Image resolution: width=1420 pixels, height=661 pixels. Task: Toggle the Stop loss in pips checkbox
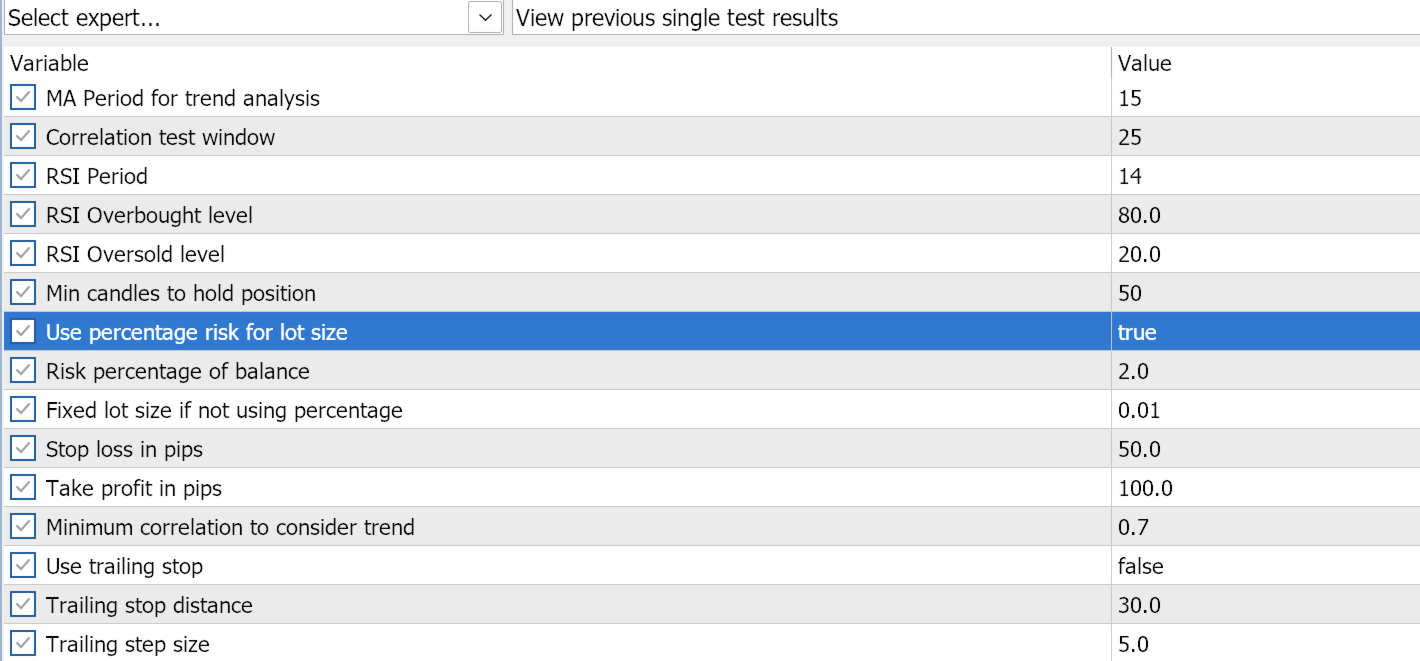click(23, 449)
